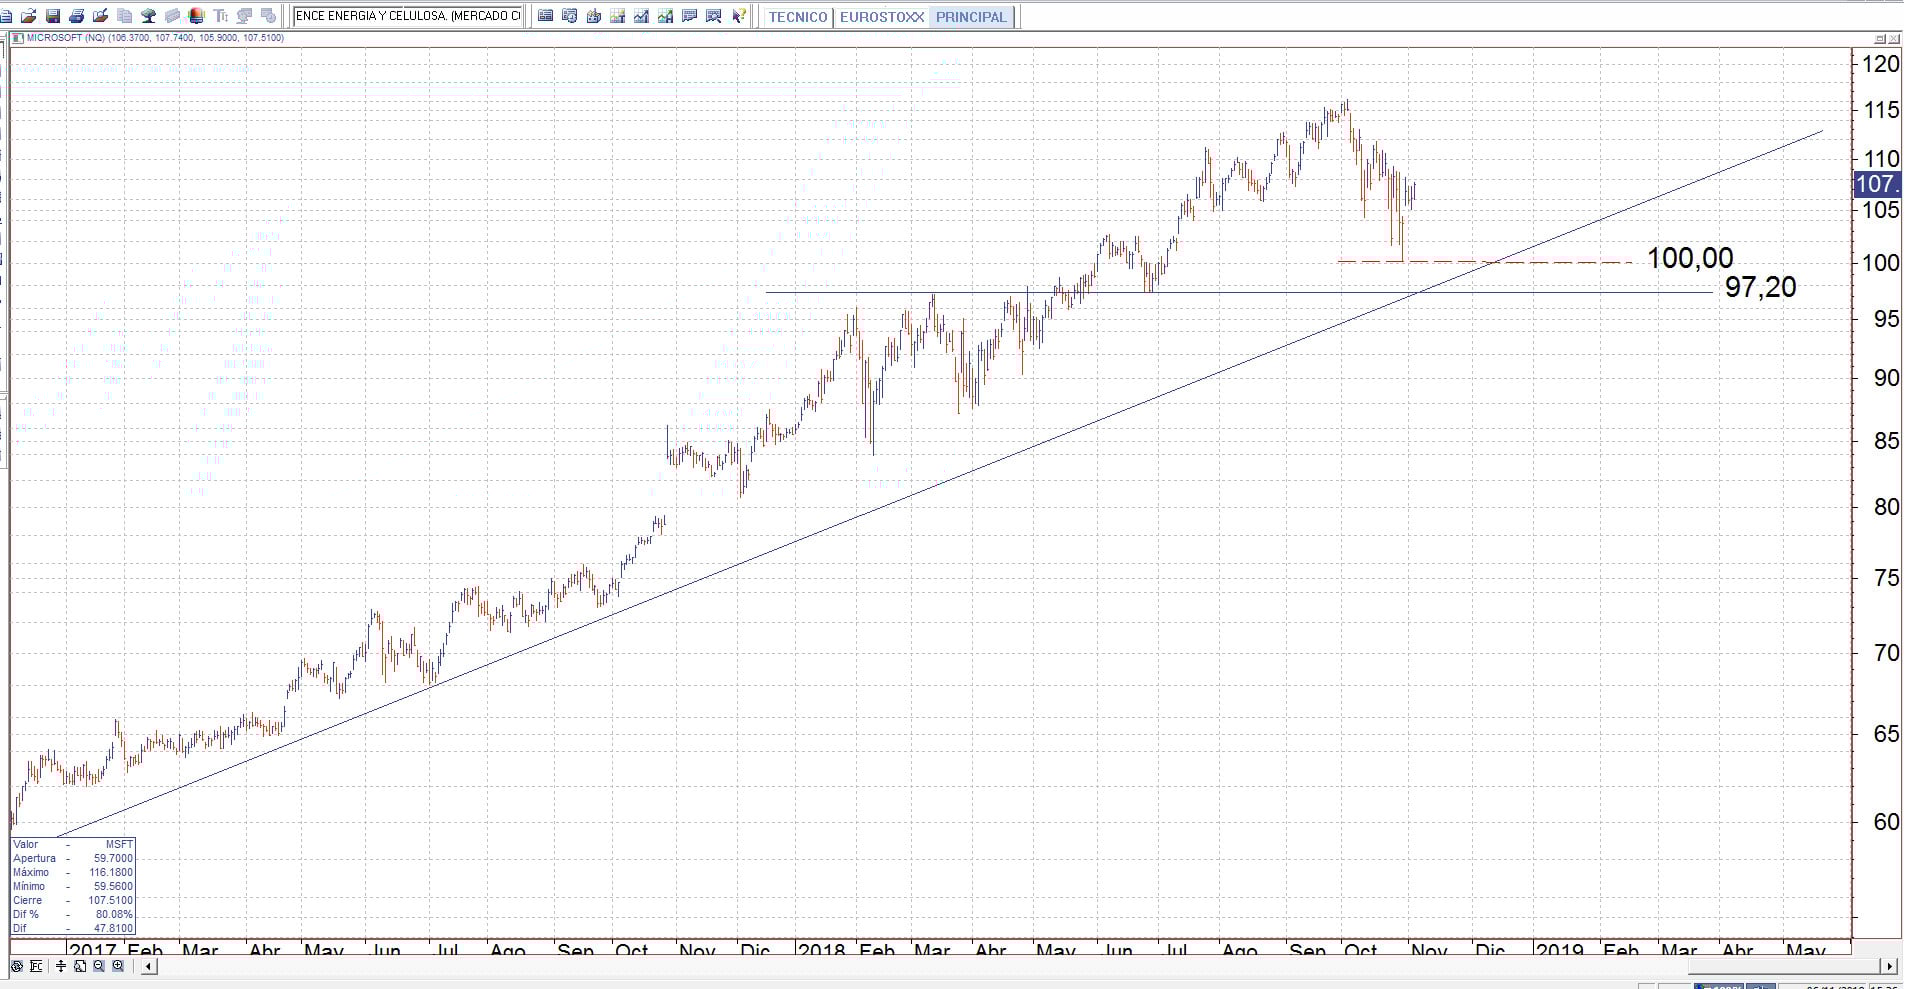Click the 115 price axis label
The image size is (1912, 989).
pyautogui.click(x=1881, y=111)
